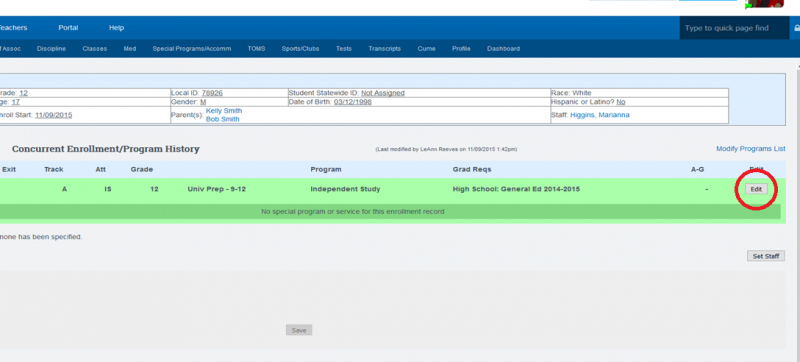
Task: Click the Local ID 78926 value
Action: point(212,93)
